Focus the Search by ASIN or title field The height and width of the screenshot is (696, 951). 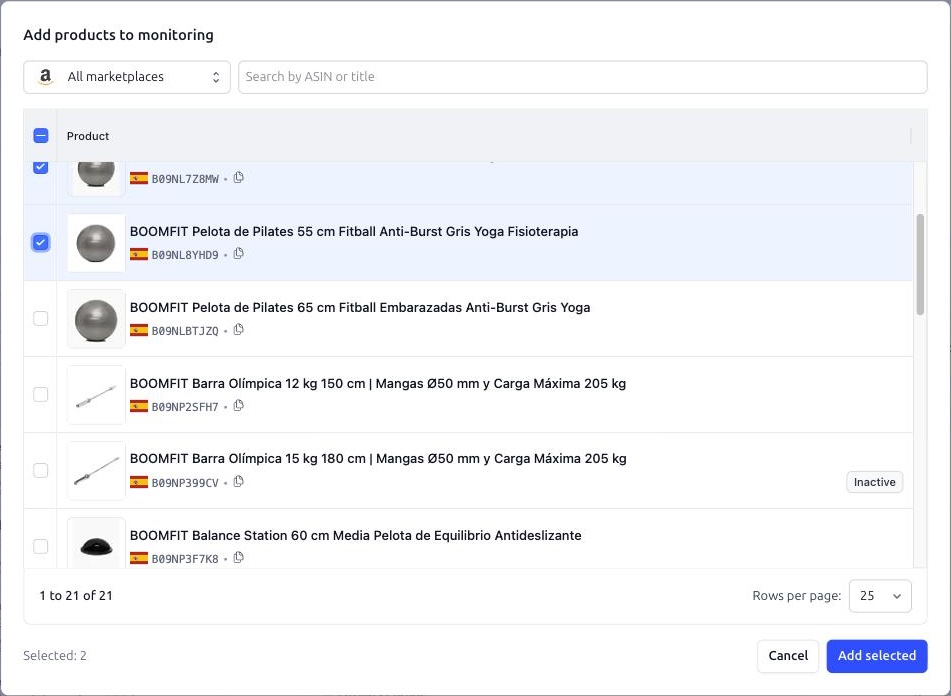pos(583,77)
